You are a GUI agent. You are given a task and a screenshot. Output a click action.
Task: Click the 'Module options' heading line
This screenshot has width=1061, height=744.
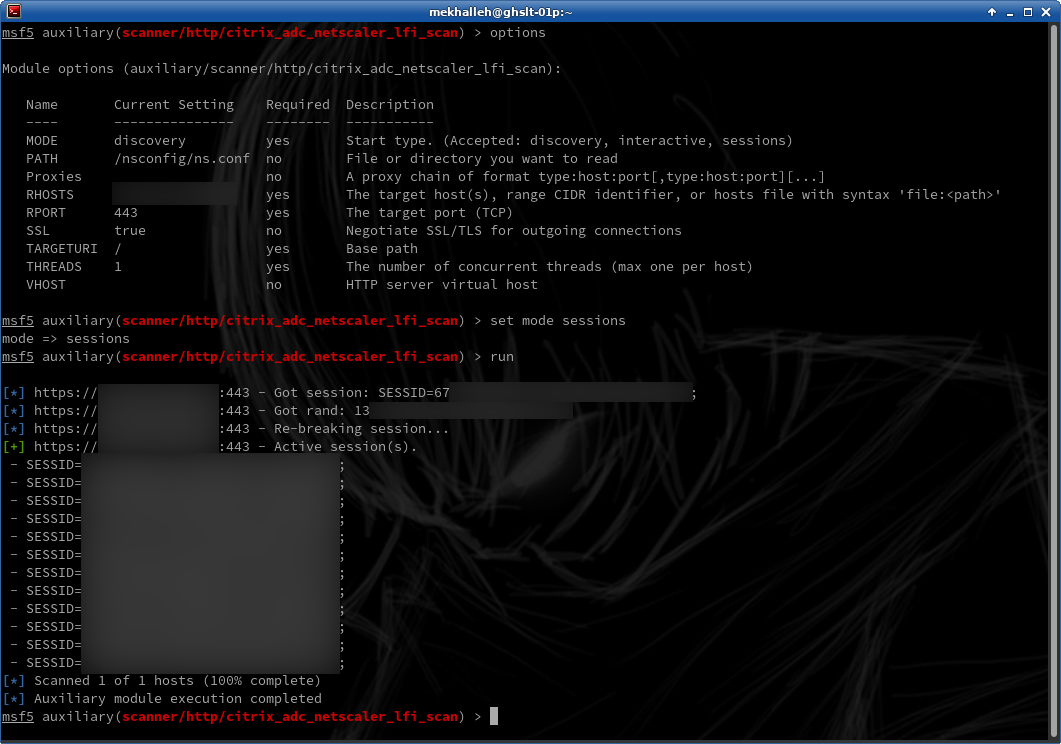(281, 69)
